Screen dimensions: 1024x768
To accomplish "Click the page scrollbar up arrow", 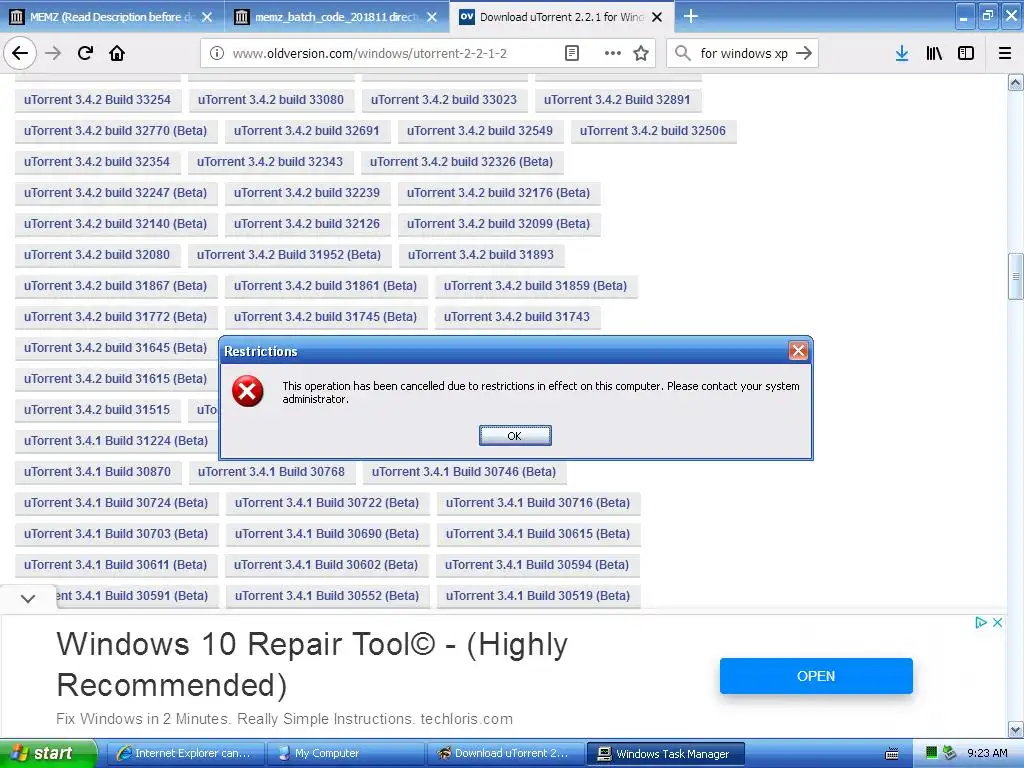I will [x=1015, y=82].
